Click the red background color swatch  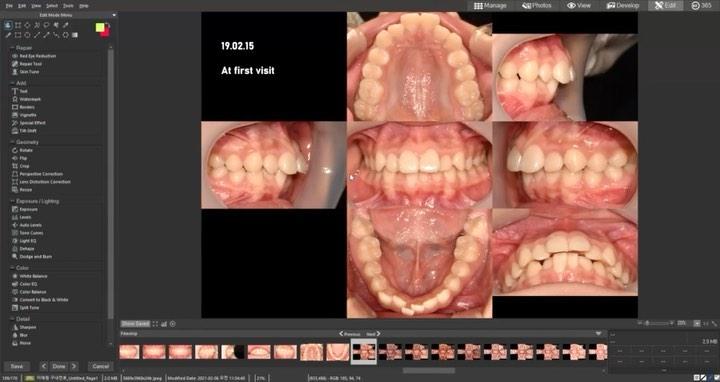pyautogui.click(x=106, y=32)
